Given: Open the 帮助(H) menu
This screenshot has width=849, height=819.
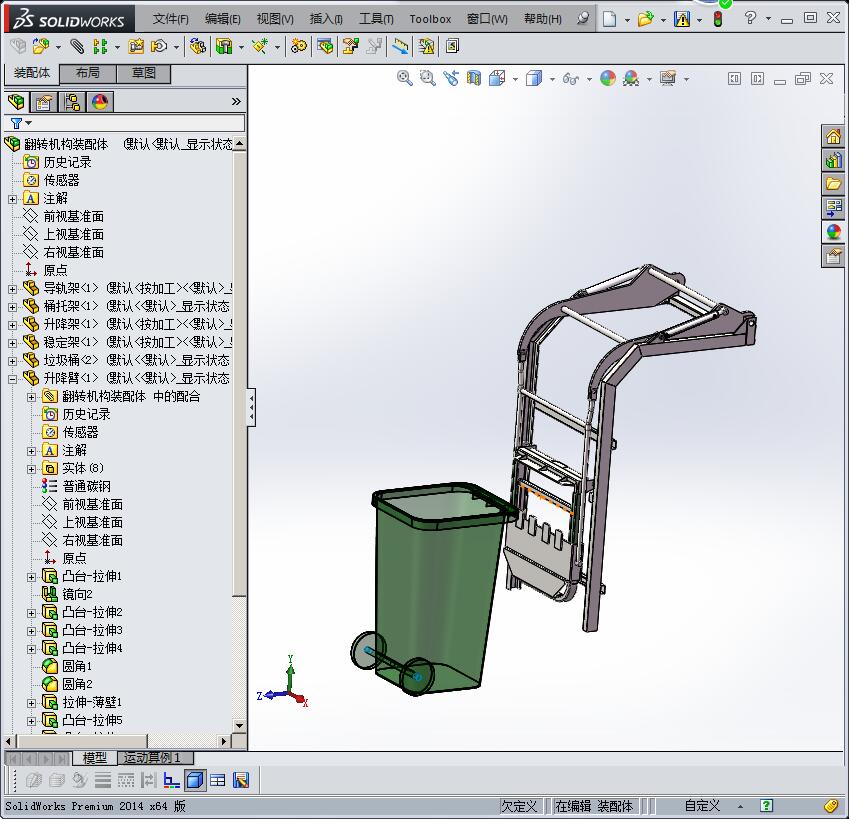Looking at the screenshot, I should [543, 19].
